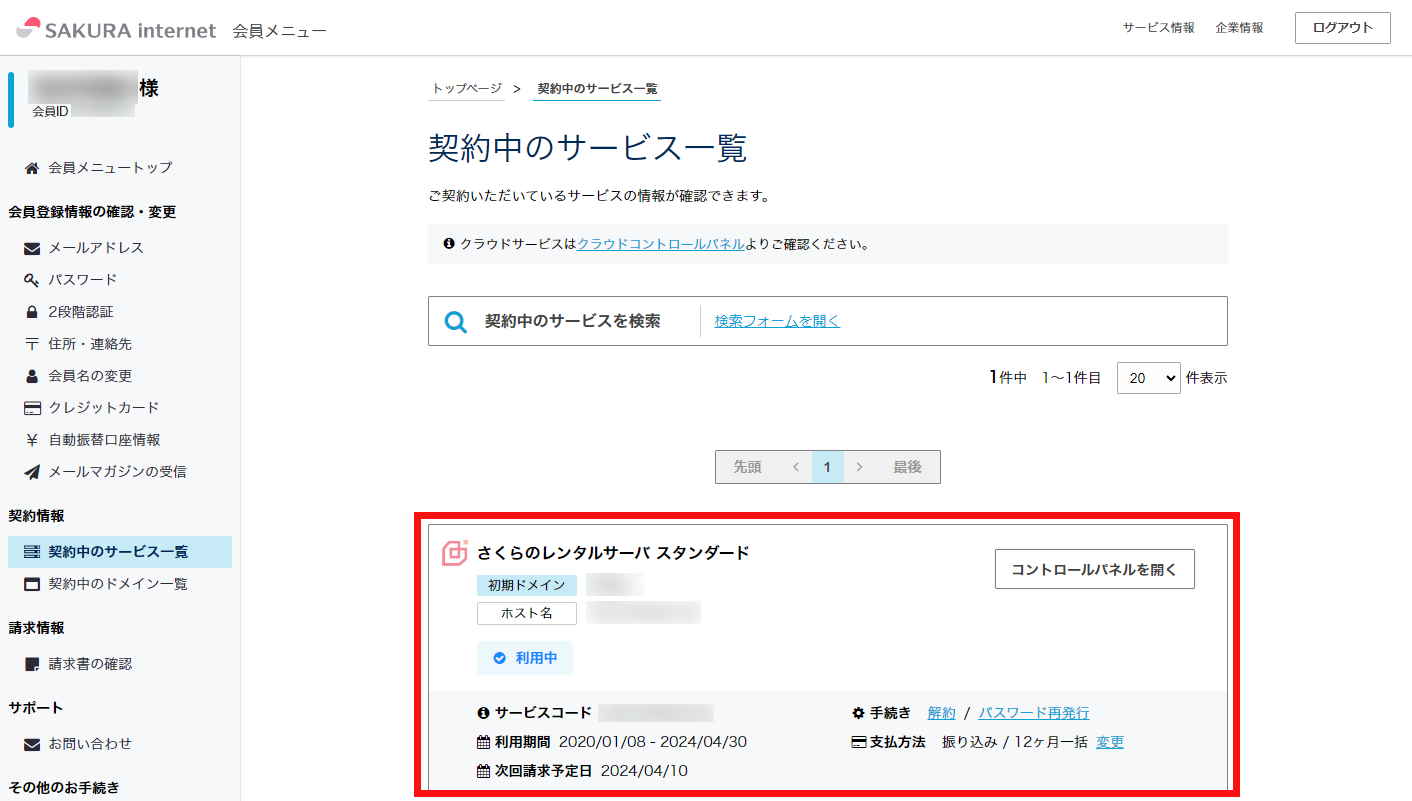Open the 20件表示 per-page dropdown

pyautogui.click(x=1149, y=378)
